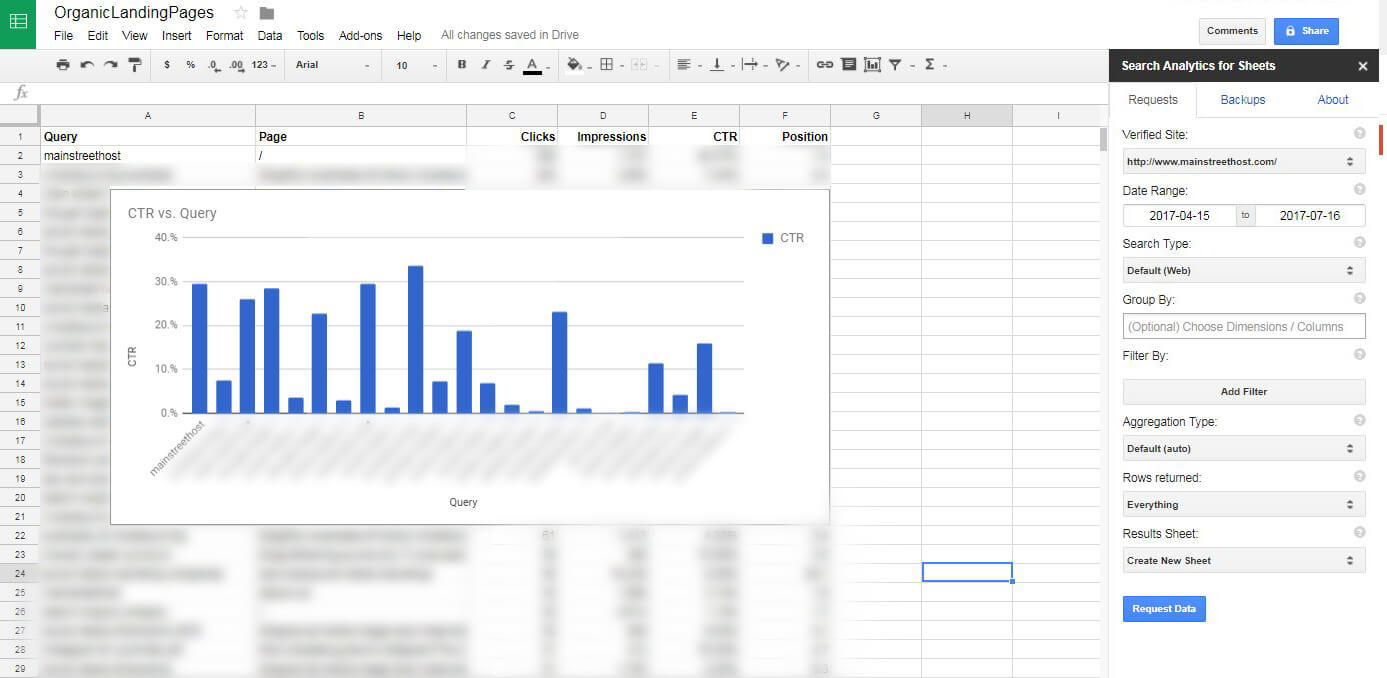This screenshot has width=1387, height=678.
Task: Open the Data menu
Action: tap(270, 35)
